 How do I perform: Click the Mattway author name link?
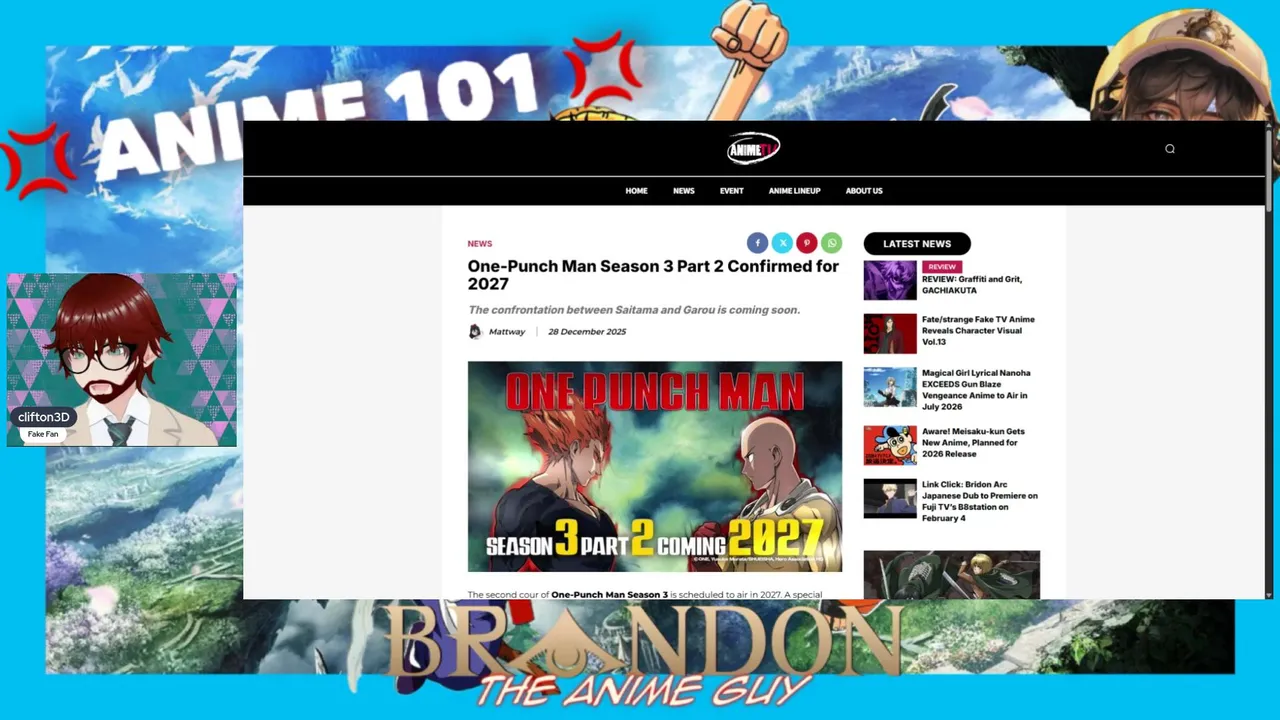coord(507,332)
